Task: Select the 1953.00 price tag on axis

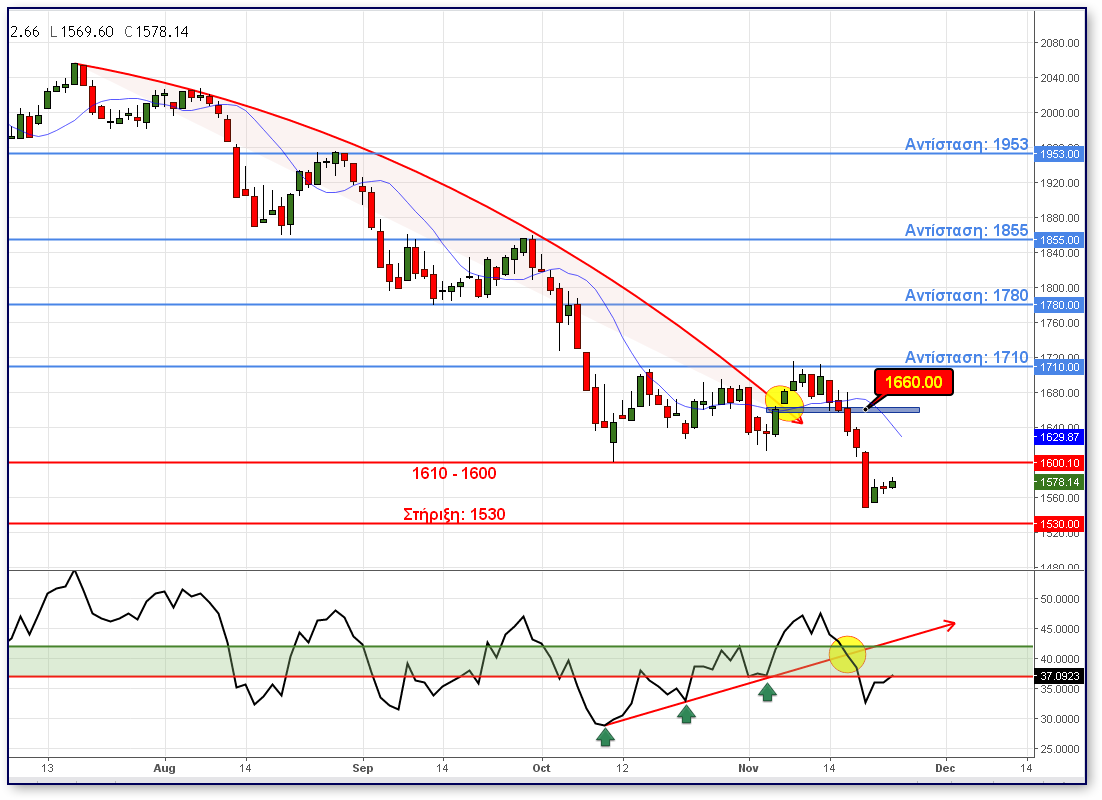Action: coord(1059,154)
